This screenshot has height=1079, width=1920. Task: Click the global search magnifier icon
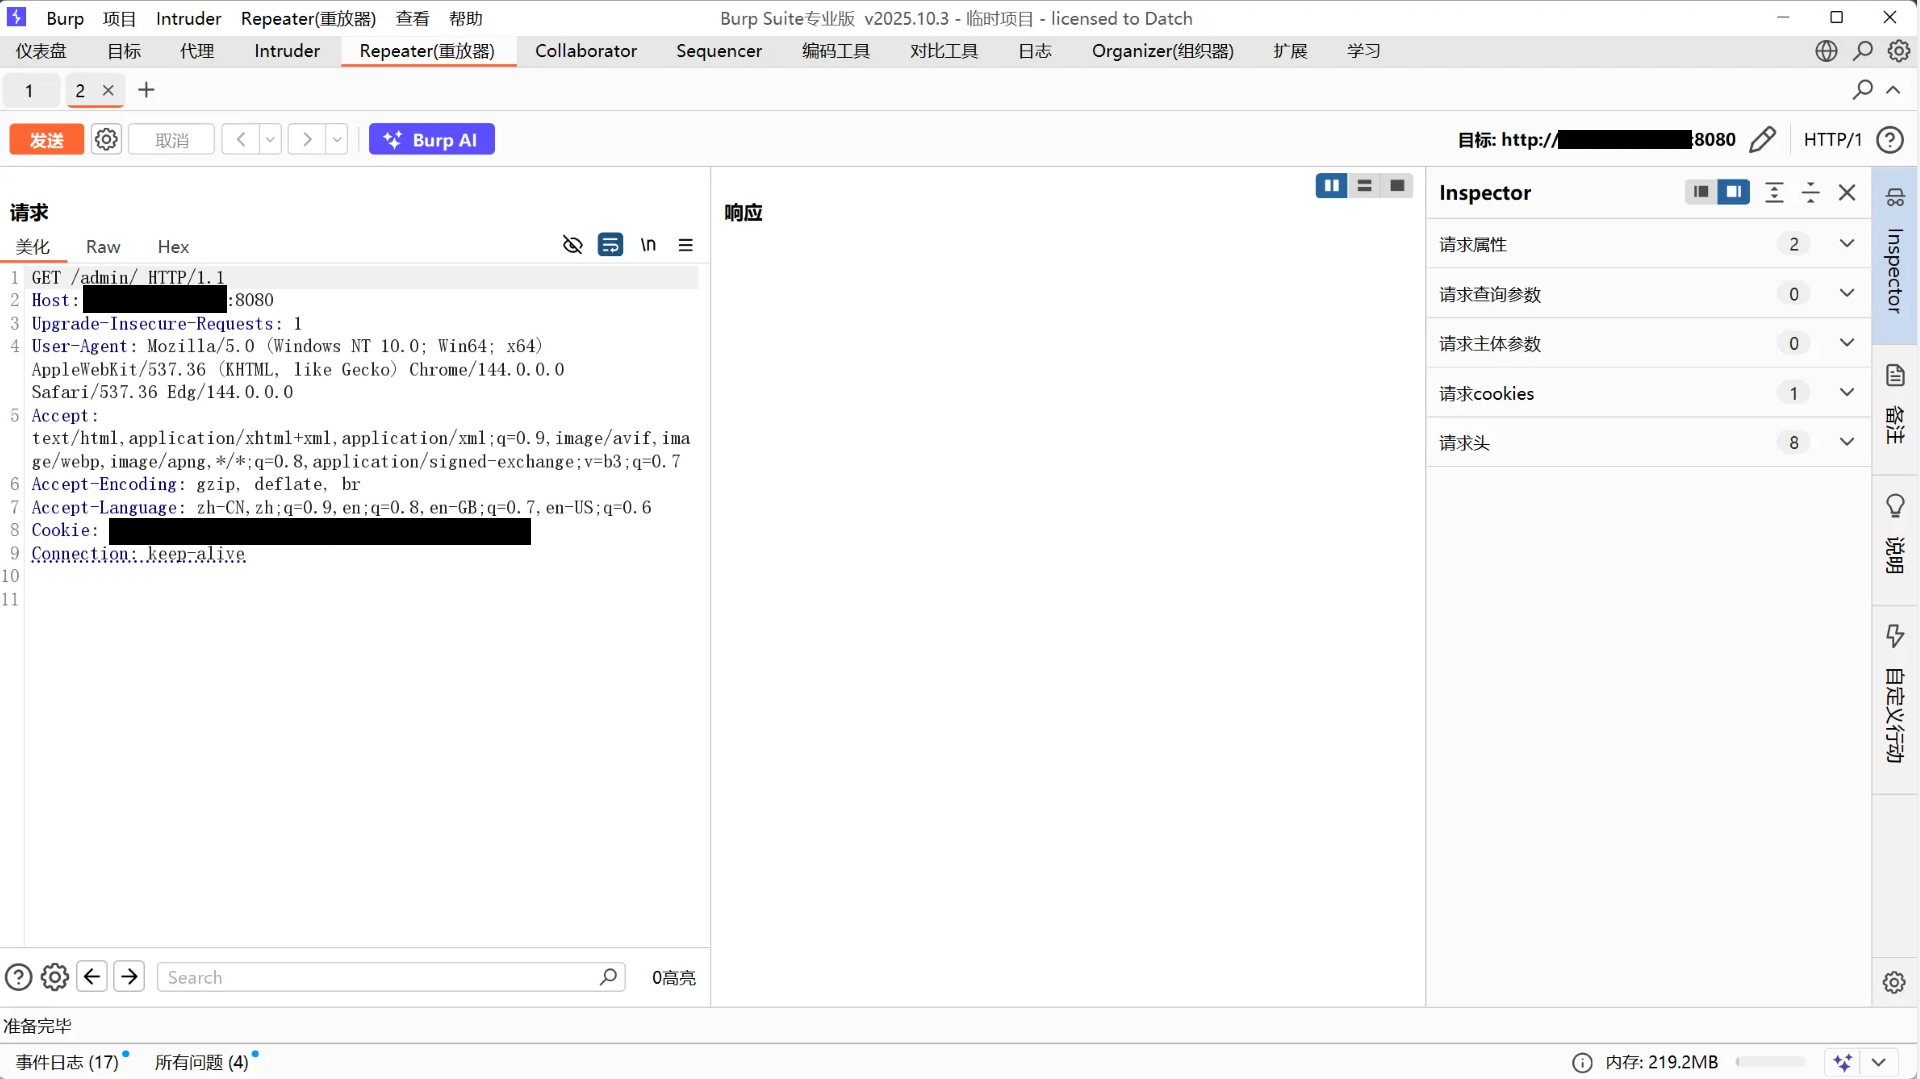pyautogui.click(x=1863, y=51)
